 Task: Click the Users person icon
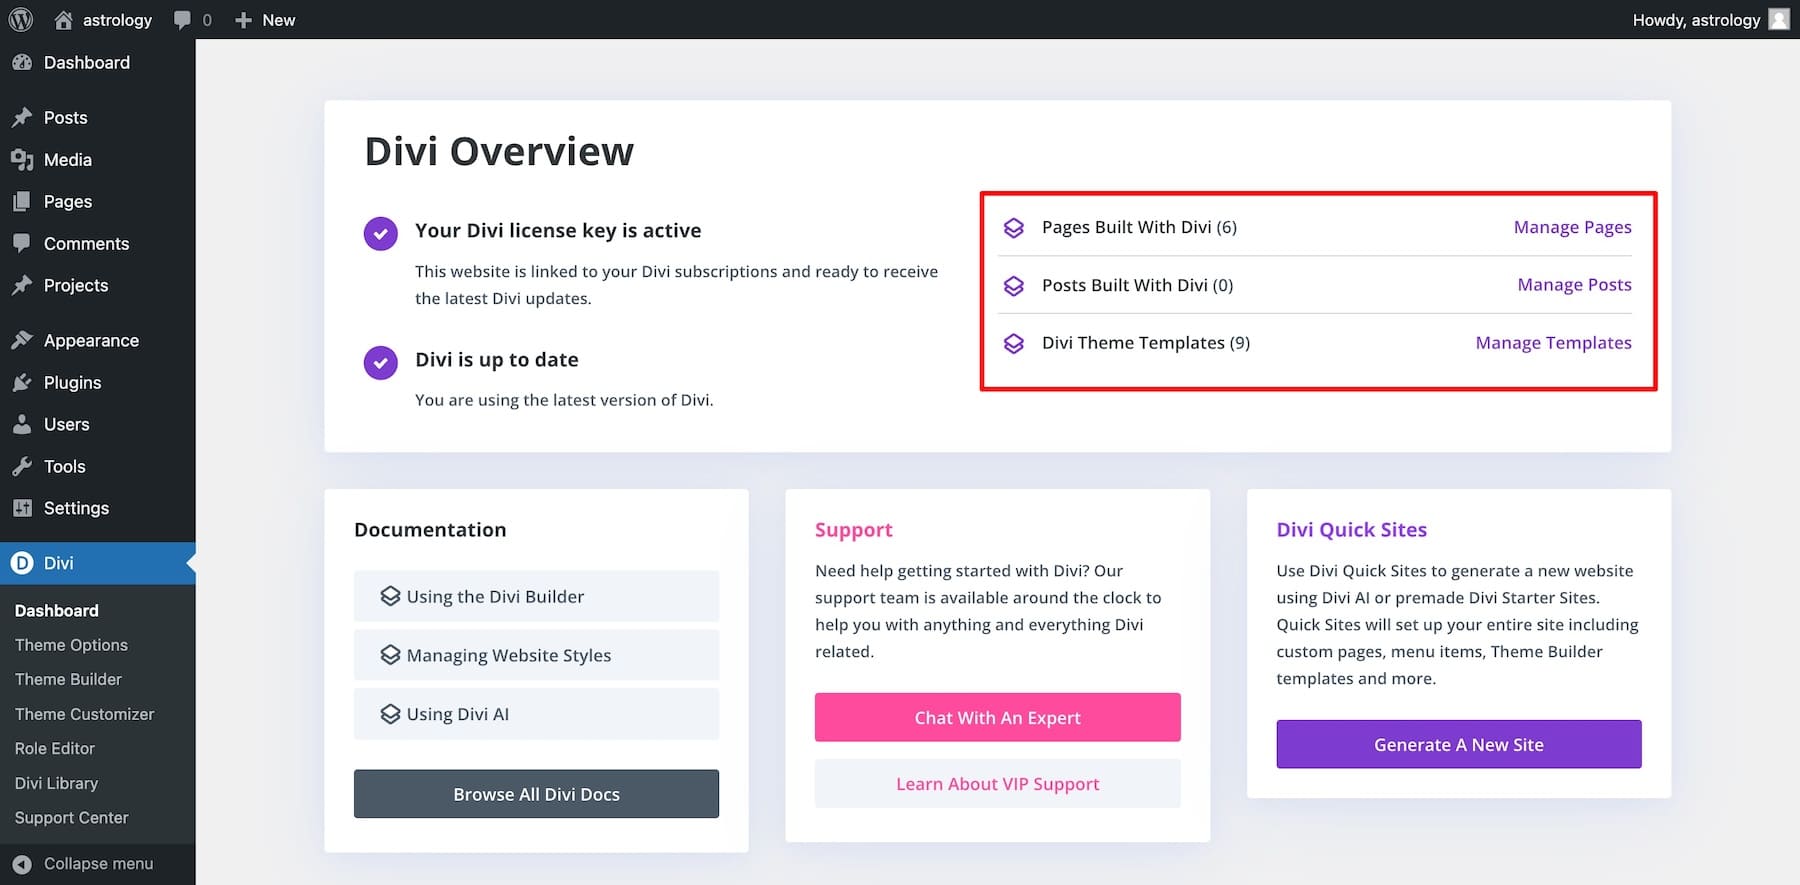coord(22,424)
